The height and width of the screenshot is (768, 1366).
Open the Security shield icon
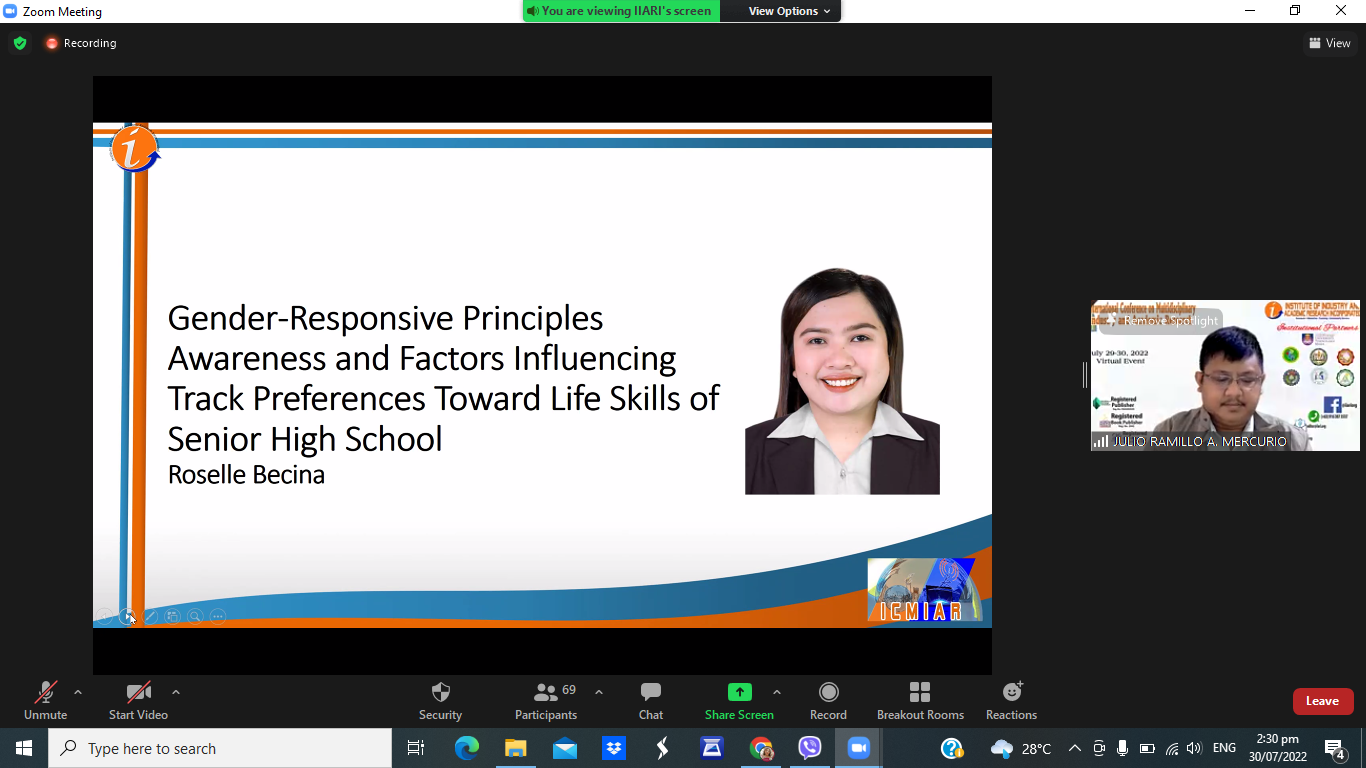[440, 692]
